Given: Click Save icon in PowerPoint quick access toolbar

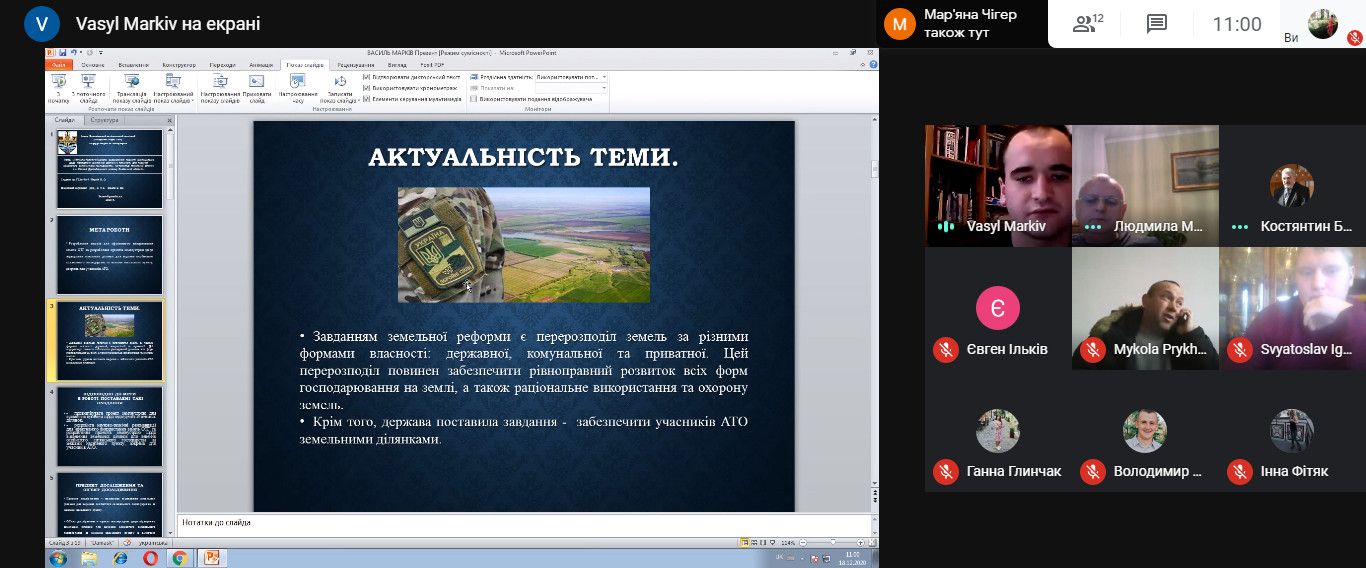Looking at the screenshot, I should tap(63, 52).
